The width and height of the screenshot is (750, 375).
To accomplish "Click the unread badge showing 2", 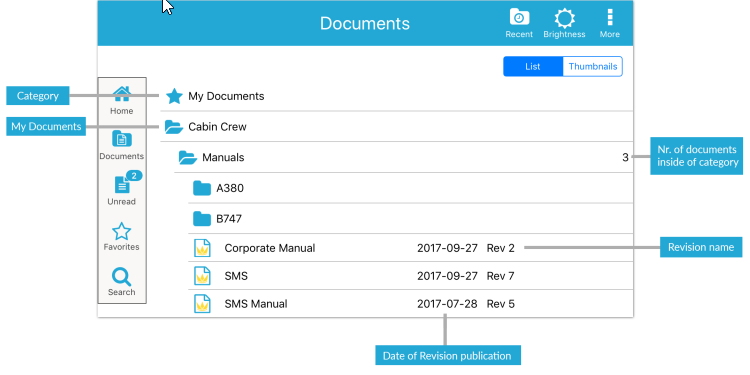I will coord(134,176).
